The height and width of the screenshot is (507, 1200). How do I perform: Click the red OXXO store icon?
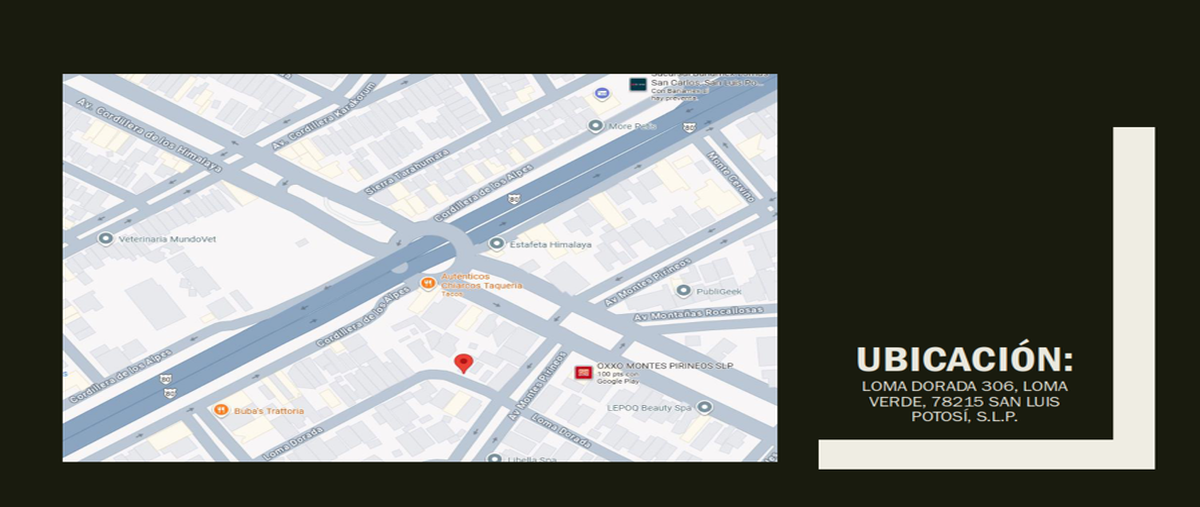point(582,372)
